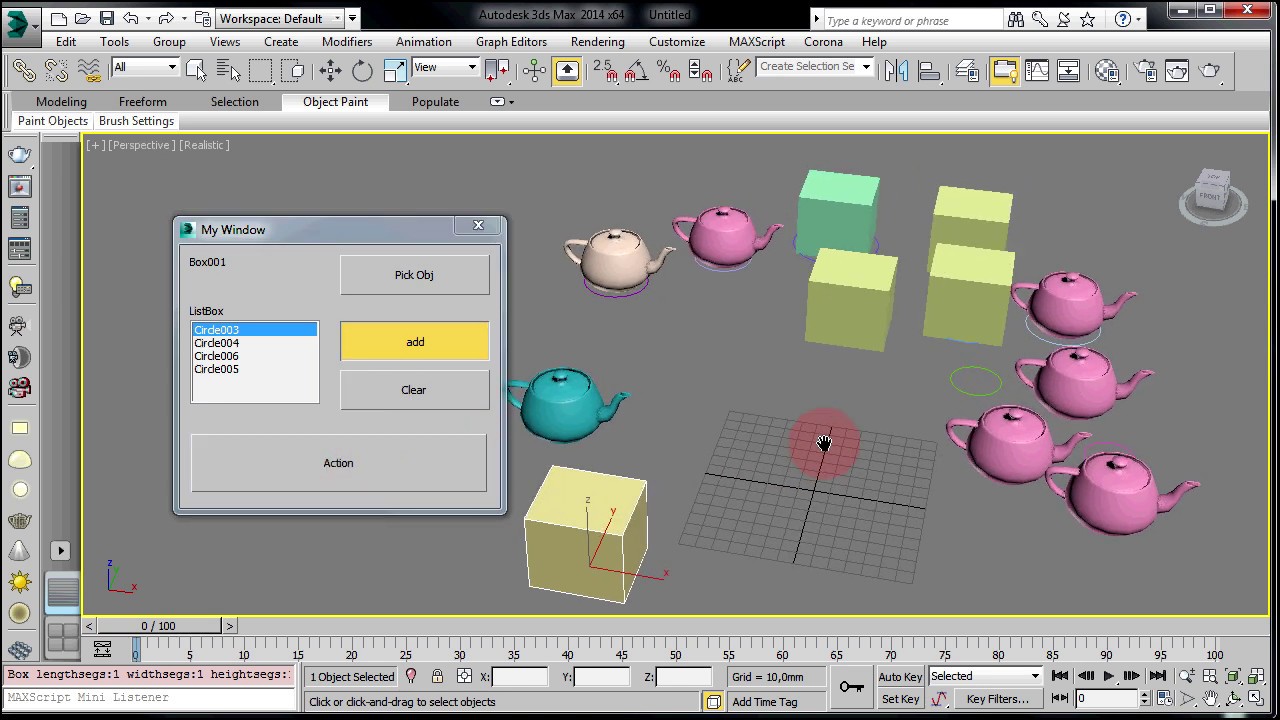Click the Mirror tool icon
Screen dimensions: 1280x720
coord(896,70)
